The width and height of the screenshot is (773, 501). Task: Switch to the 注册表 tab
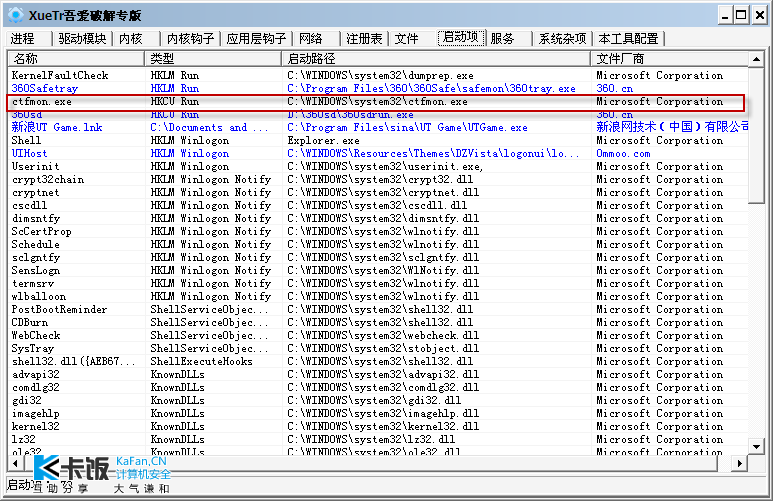point(364,38)
